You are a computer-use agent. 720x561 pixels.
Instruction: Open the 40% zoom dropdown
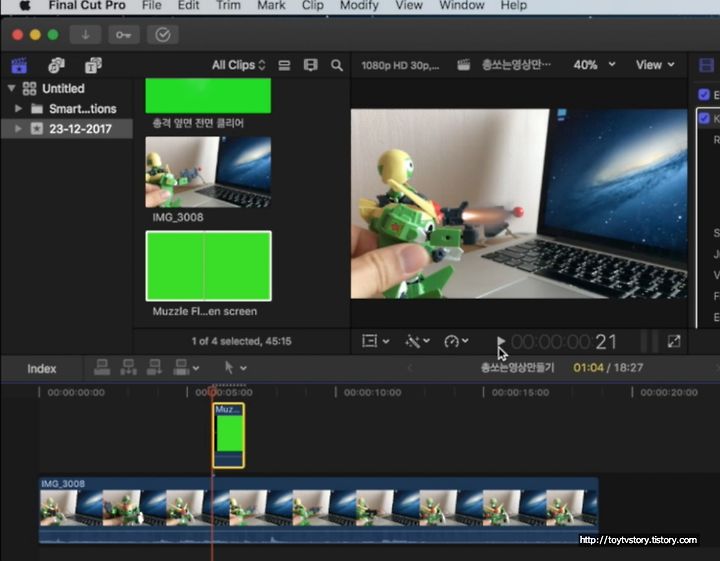tap(594, 65)
